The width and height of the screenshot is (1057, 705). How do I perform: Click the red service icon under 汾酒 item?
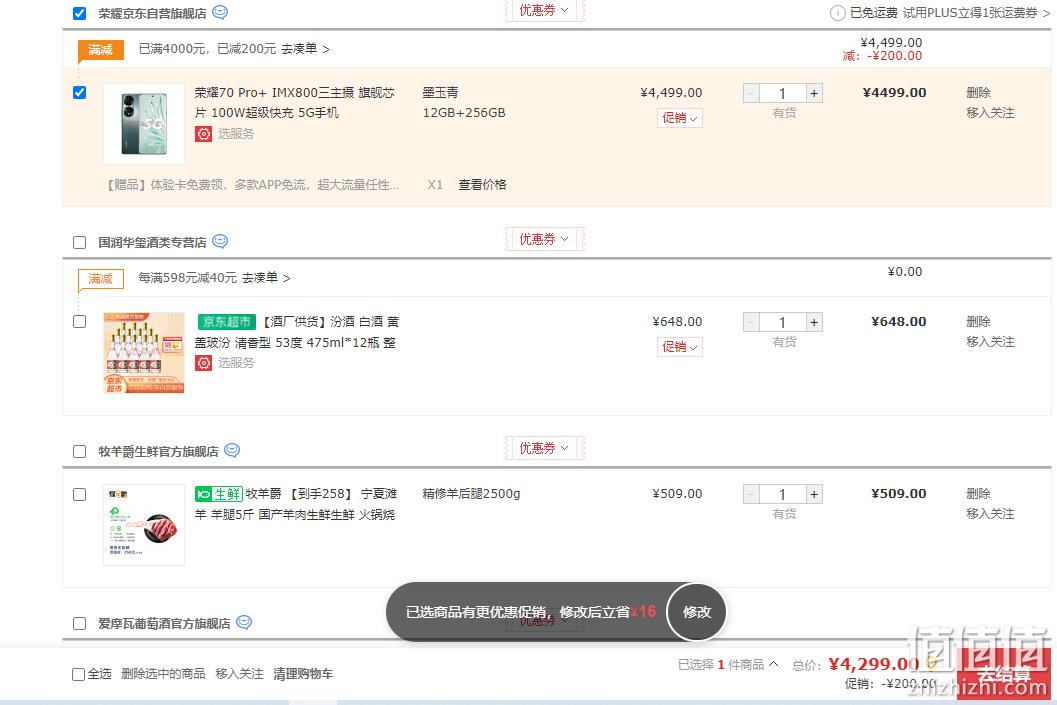204,363
